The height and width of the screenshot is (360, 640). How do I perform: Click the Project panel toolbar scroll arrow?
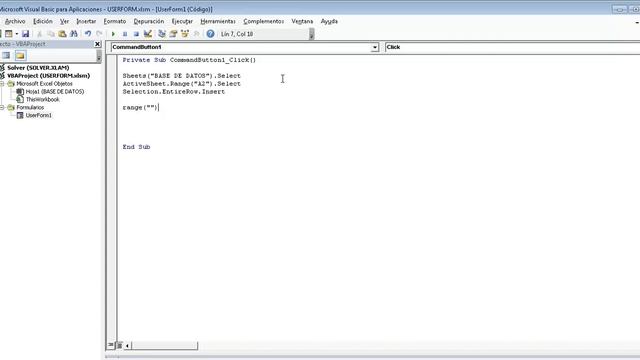click(x=99, y=56)
